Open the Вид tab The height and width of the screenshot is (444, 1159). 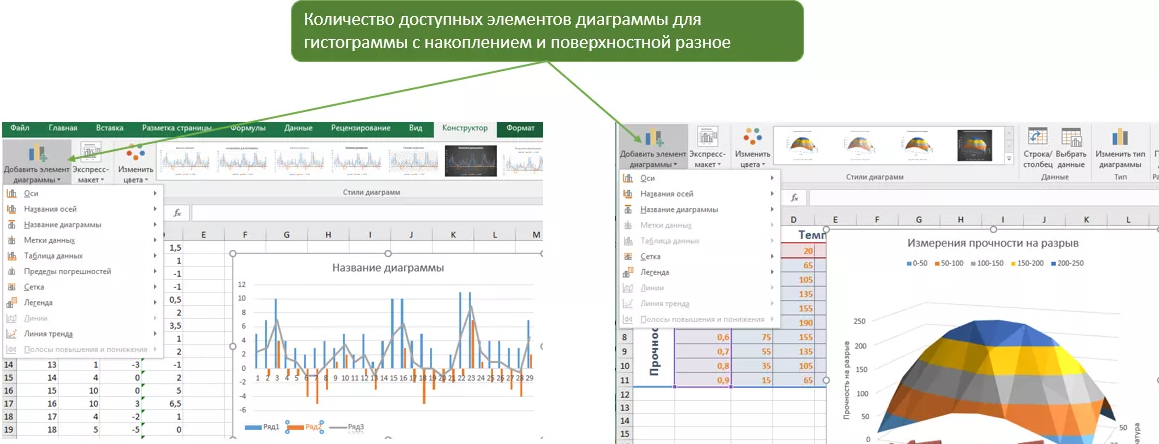pos(415,128)
